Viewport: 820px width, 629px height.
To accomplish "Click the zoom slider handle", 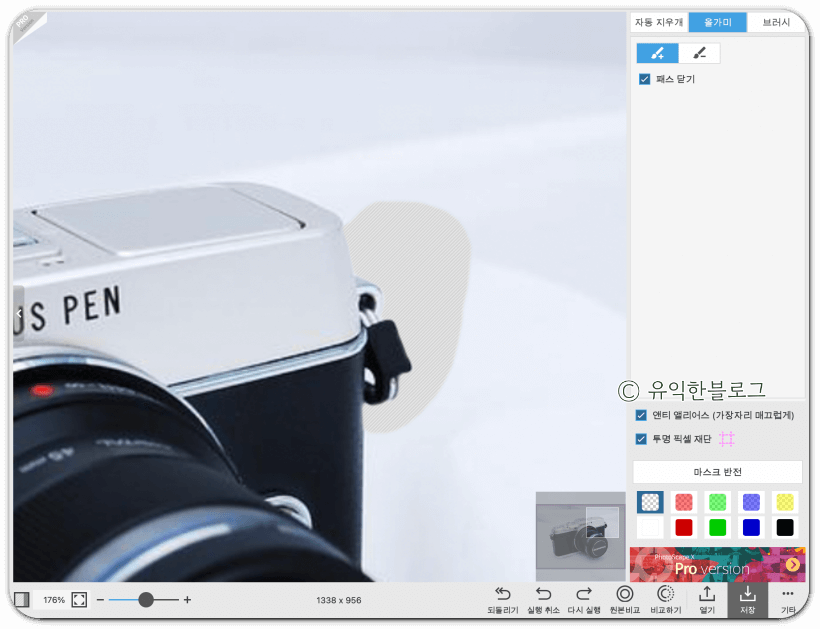I will point(146,600).
